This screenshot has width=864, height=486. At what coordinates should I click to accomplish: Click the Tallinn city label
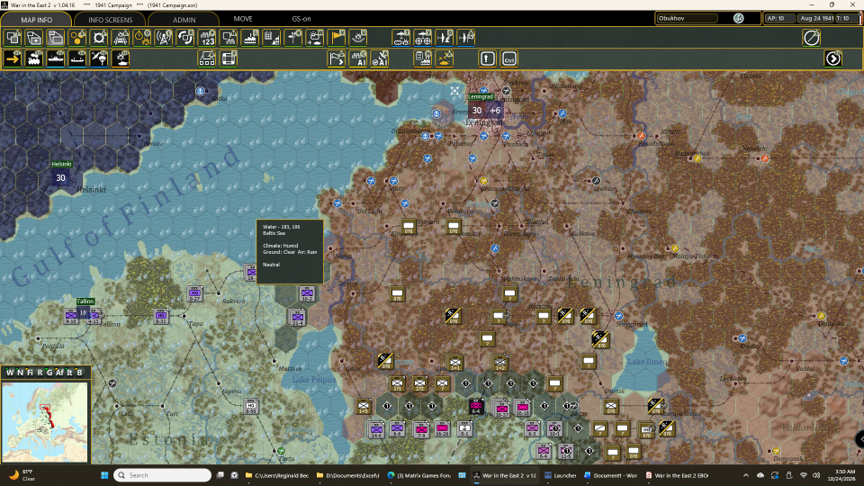pos(85,301)
